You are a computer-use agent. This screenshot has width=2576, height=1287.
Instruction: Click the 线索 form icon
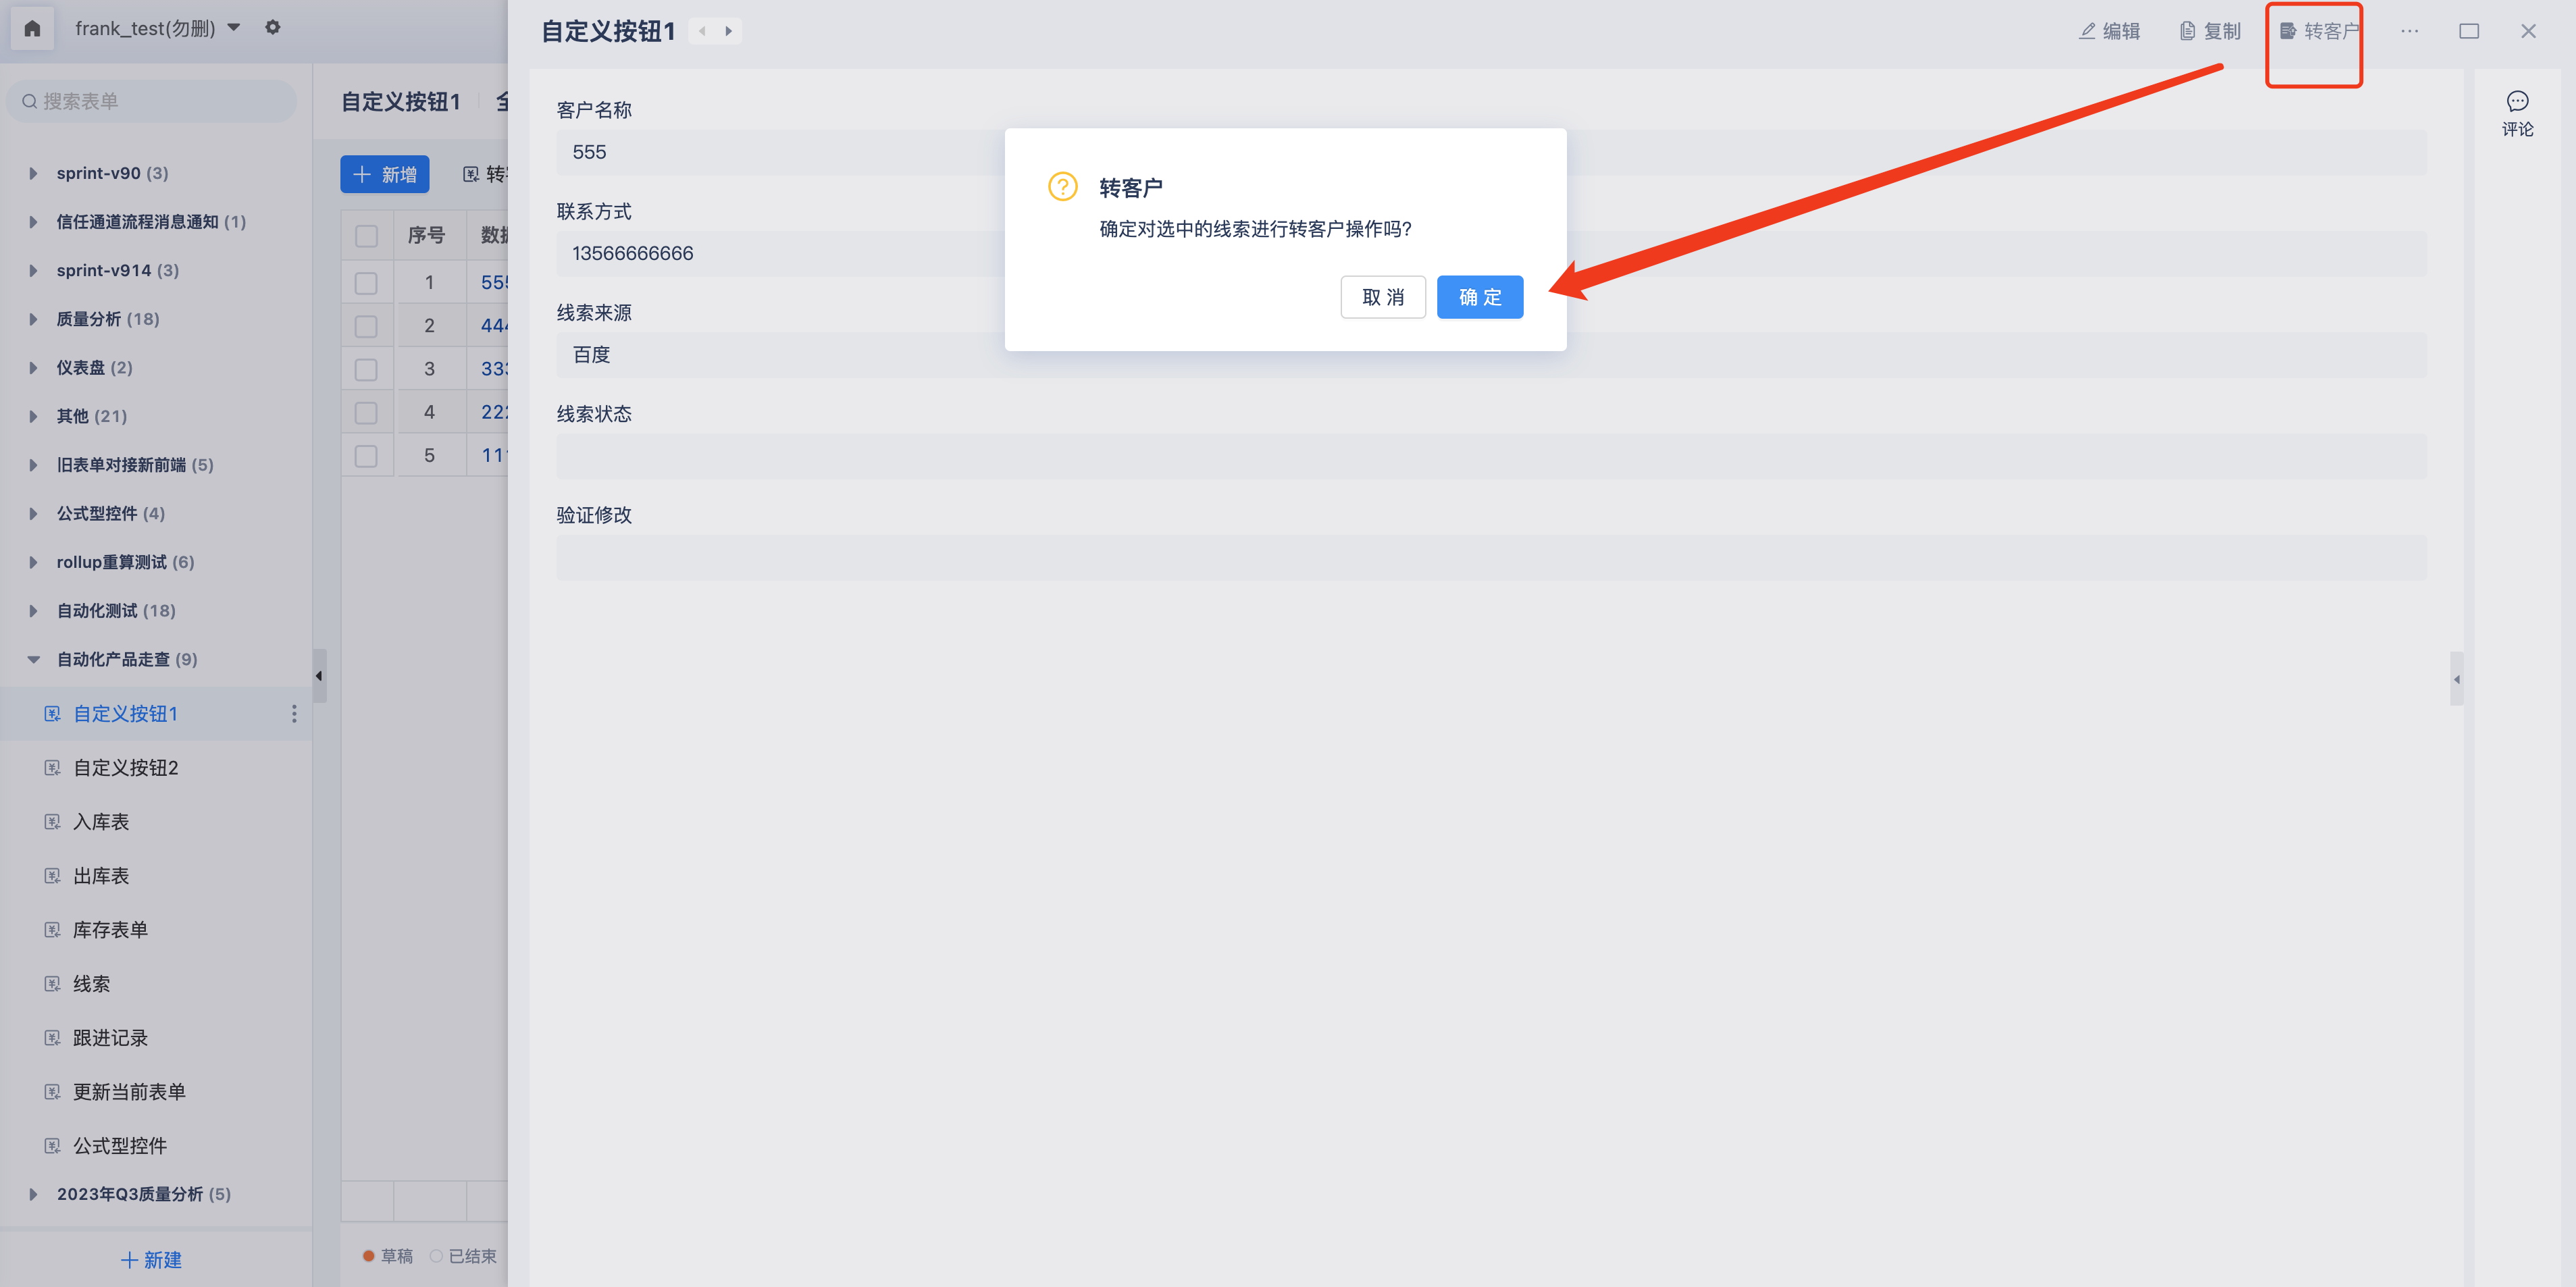[52, 984]
